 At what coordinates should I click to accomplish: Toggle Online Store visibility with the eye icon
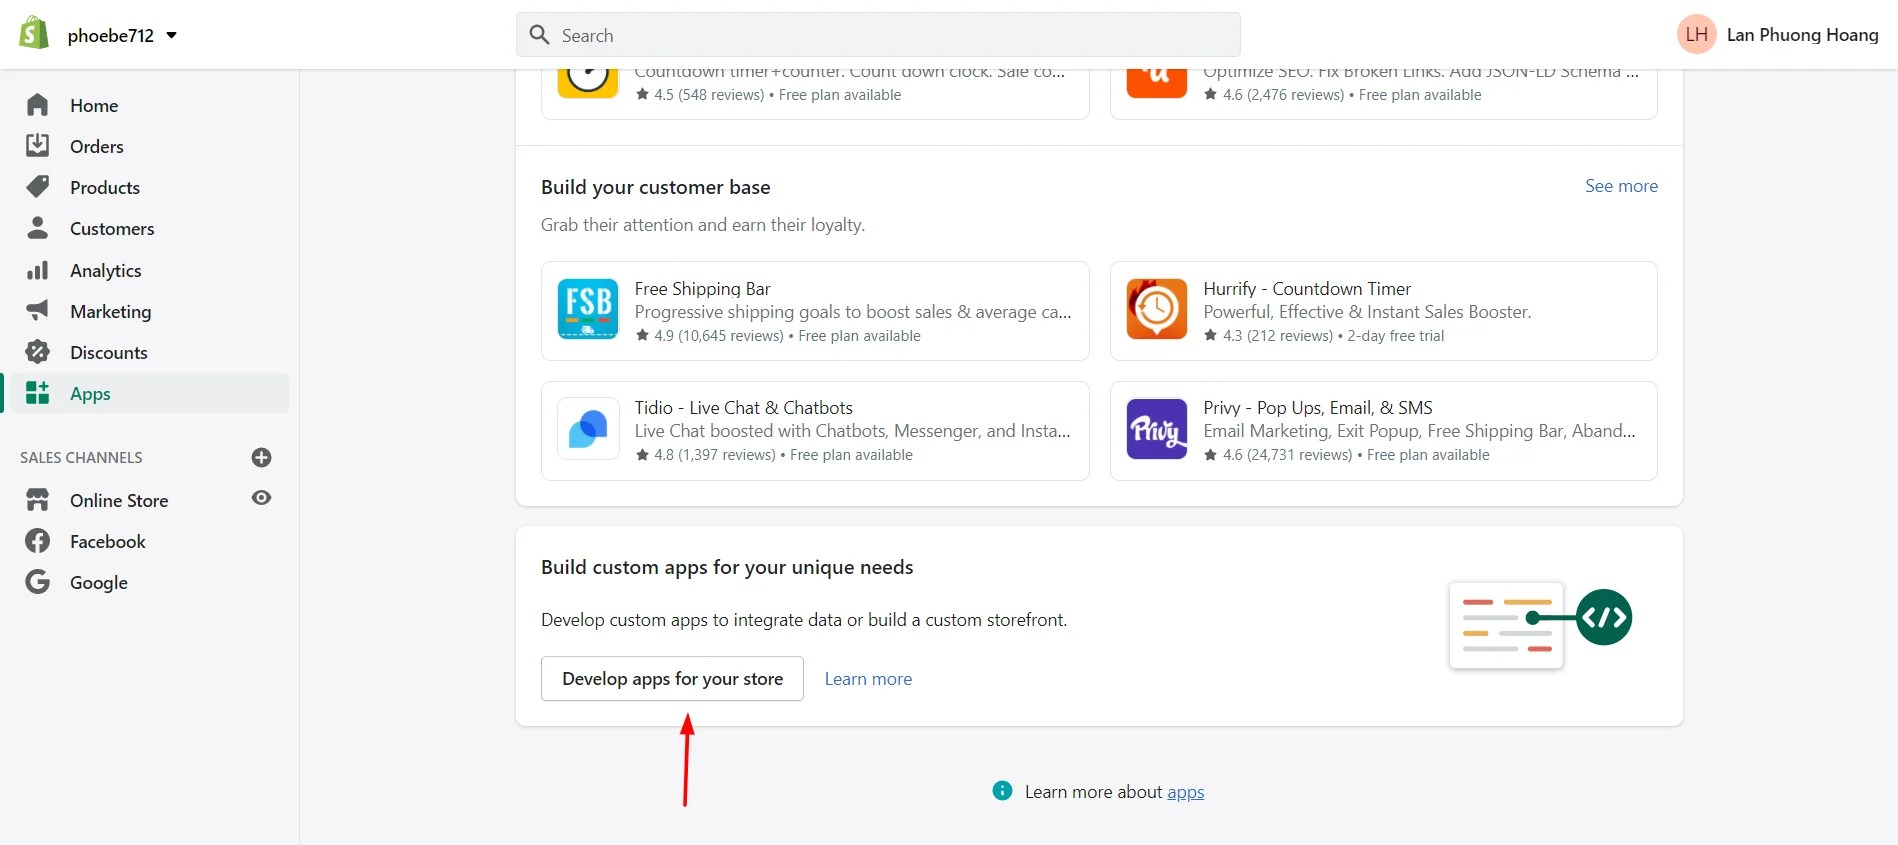coord(261,498)
